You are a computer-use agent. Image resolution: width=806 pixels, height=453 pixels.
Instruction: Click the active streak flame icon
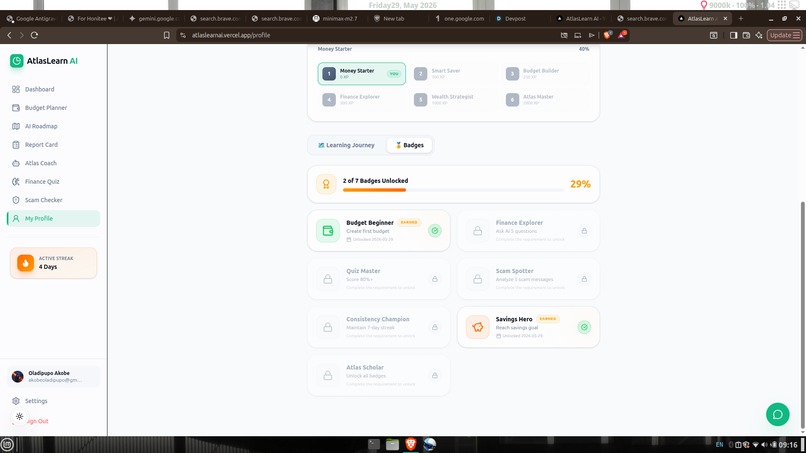(25, 263)
